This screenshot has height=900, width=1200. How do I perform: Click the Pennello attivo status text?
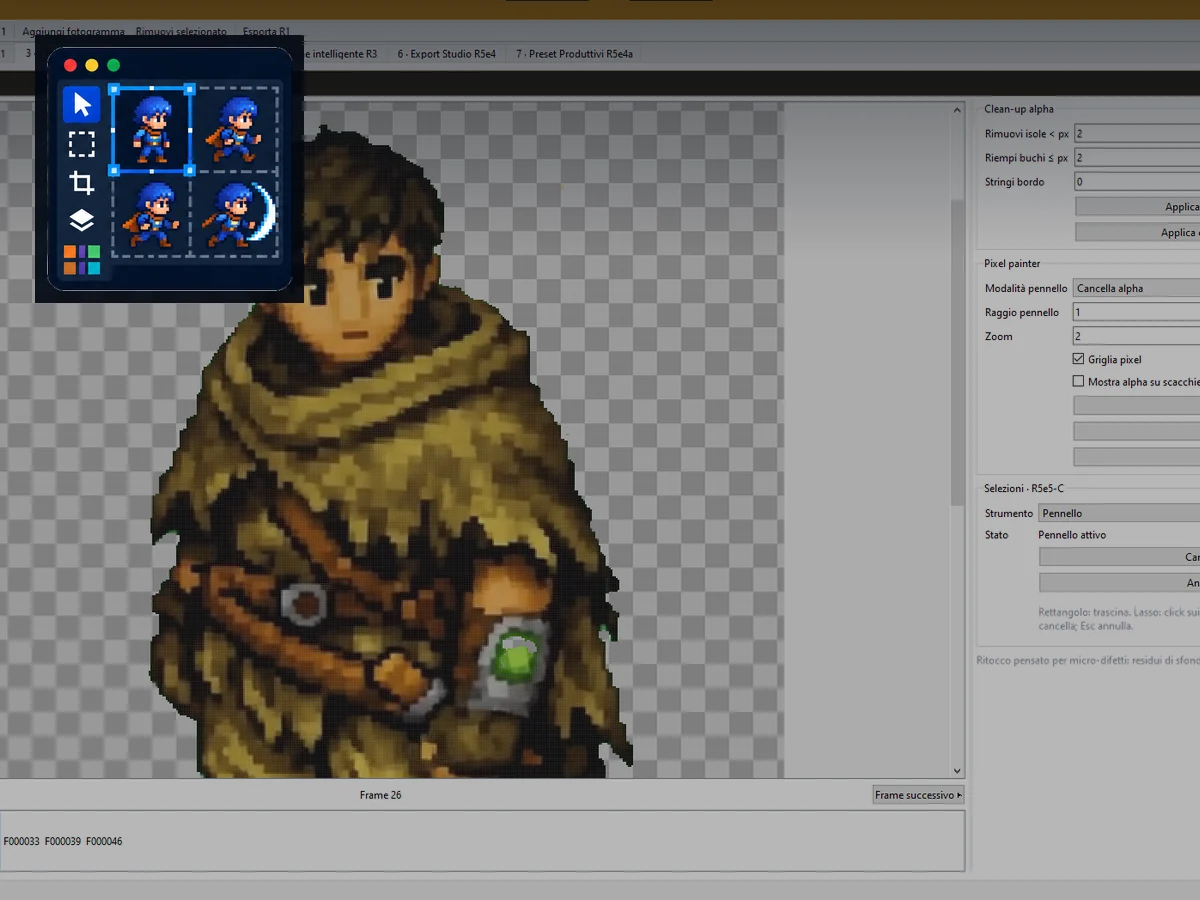click(x=1072, y=535)
